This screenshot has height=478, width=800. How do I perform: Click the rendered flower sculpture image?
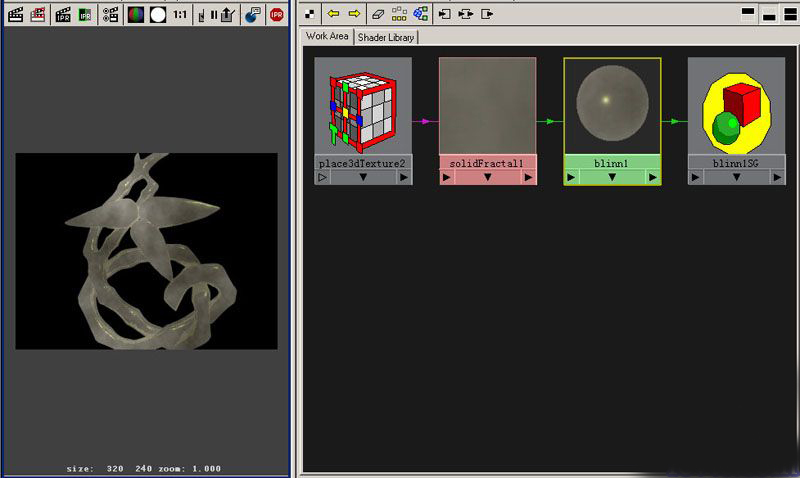146,251
